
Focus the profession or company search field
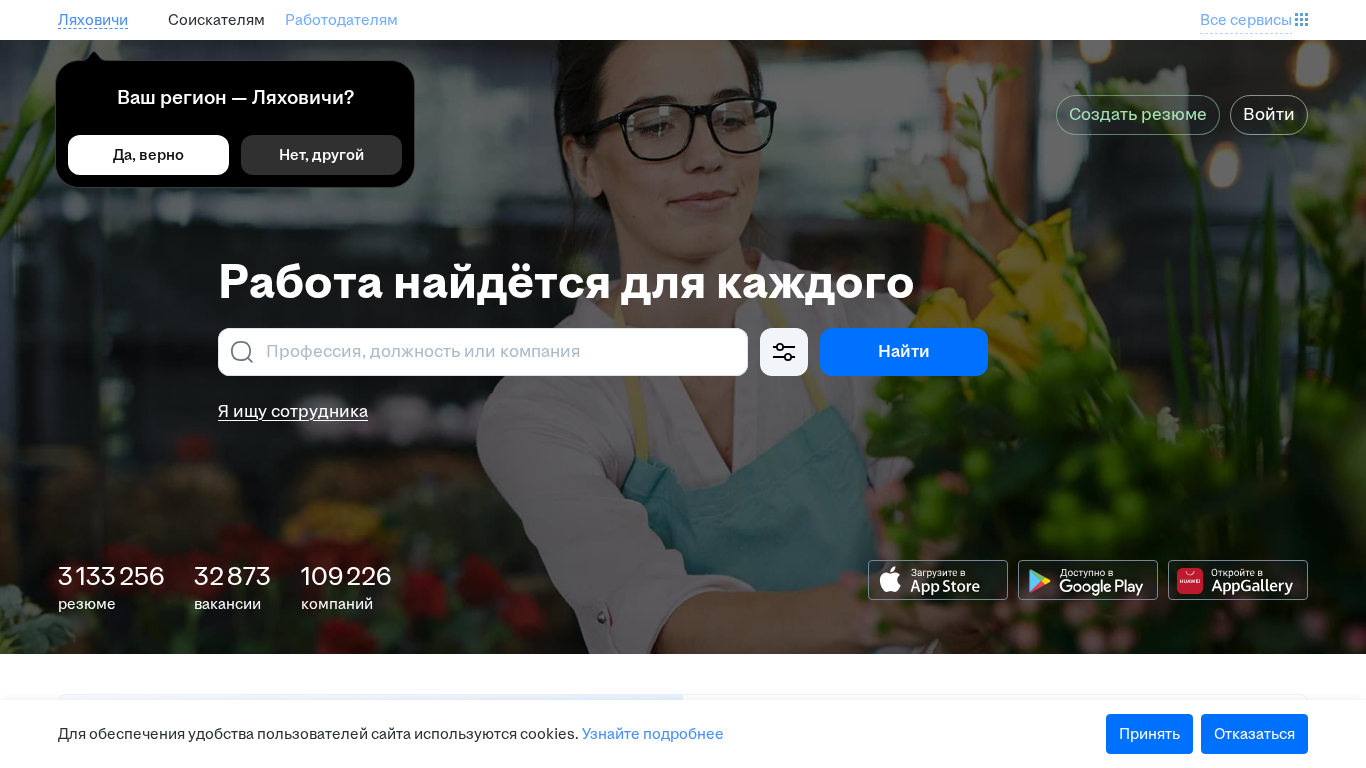point(500,352)
